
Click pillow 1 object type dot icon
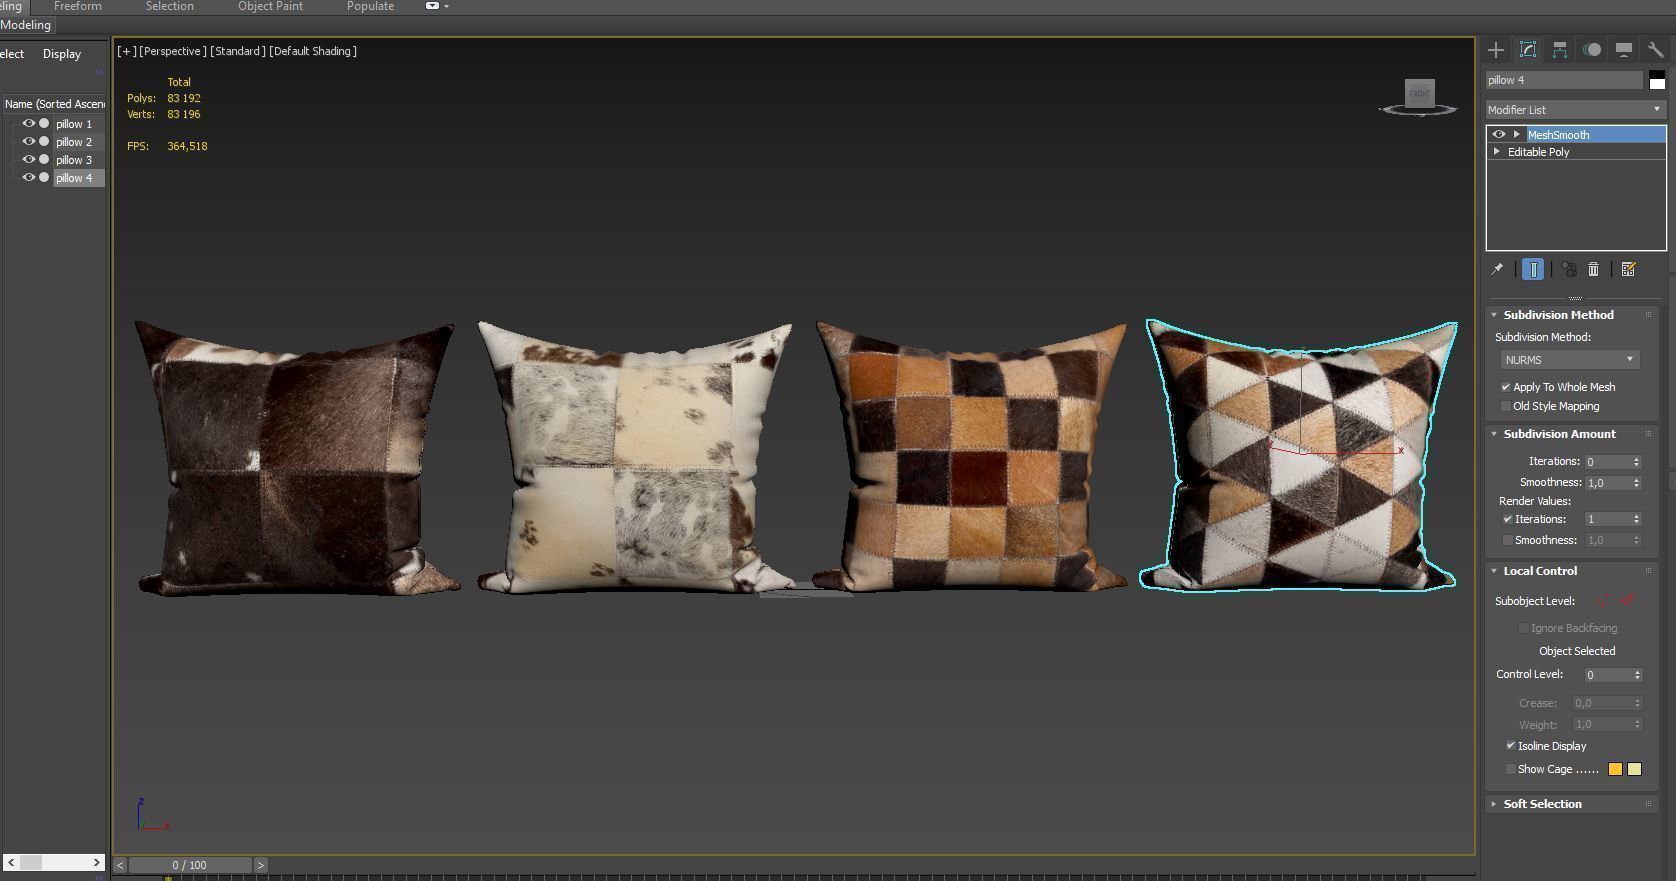(44, 124)
